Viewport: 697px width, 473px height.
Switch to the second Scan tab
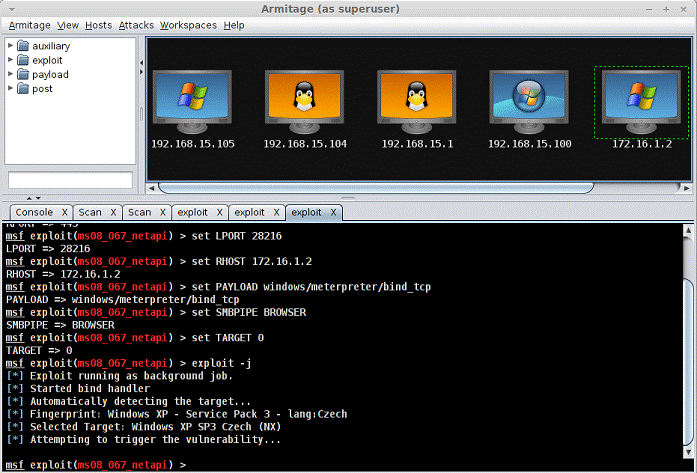pyautogui.click(x=140, y=212)
